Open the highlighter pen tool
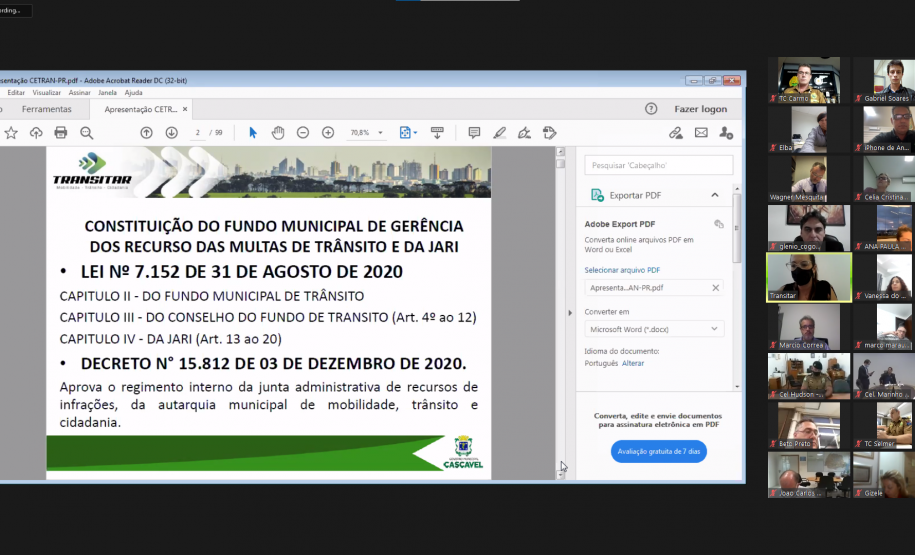Viewport: 915px width, 555px height. point(499,133)
